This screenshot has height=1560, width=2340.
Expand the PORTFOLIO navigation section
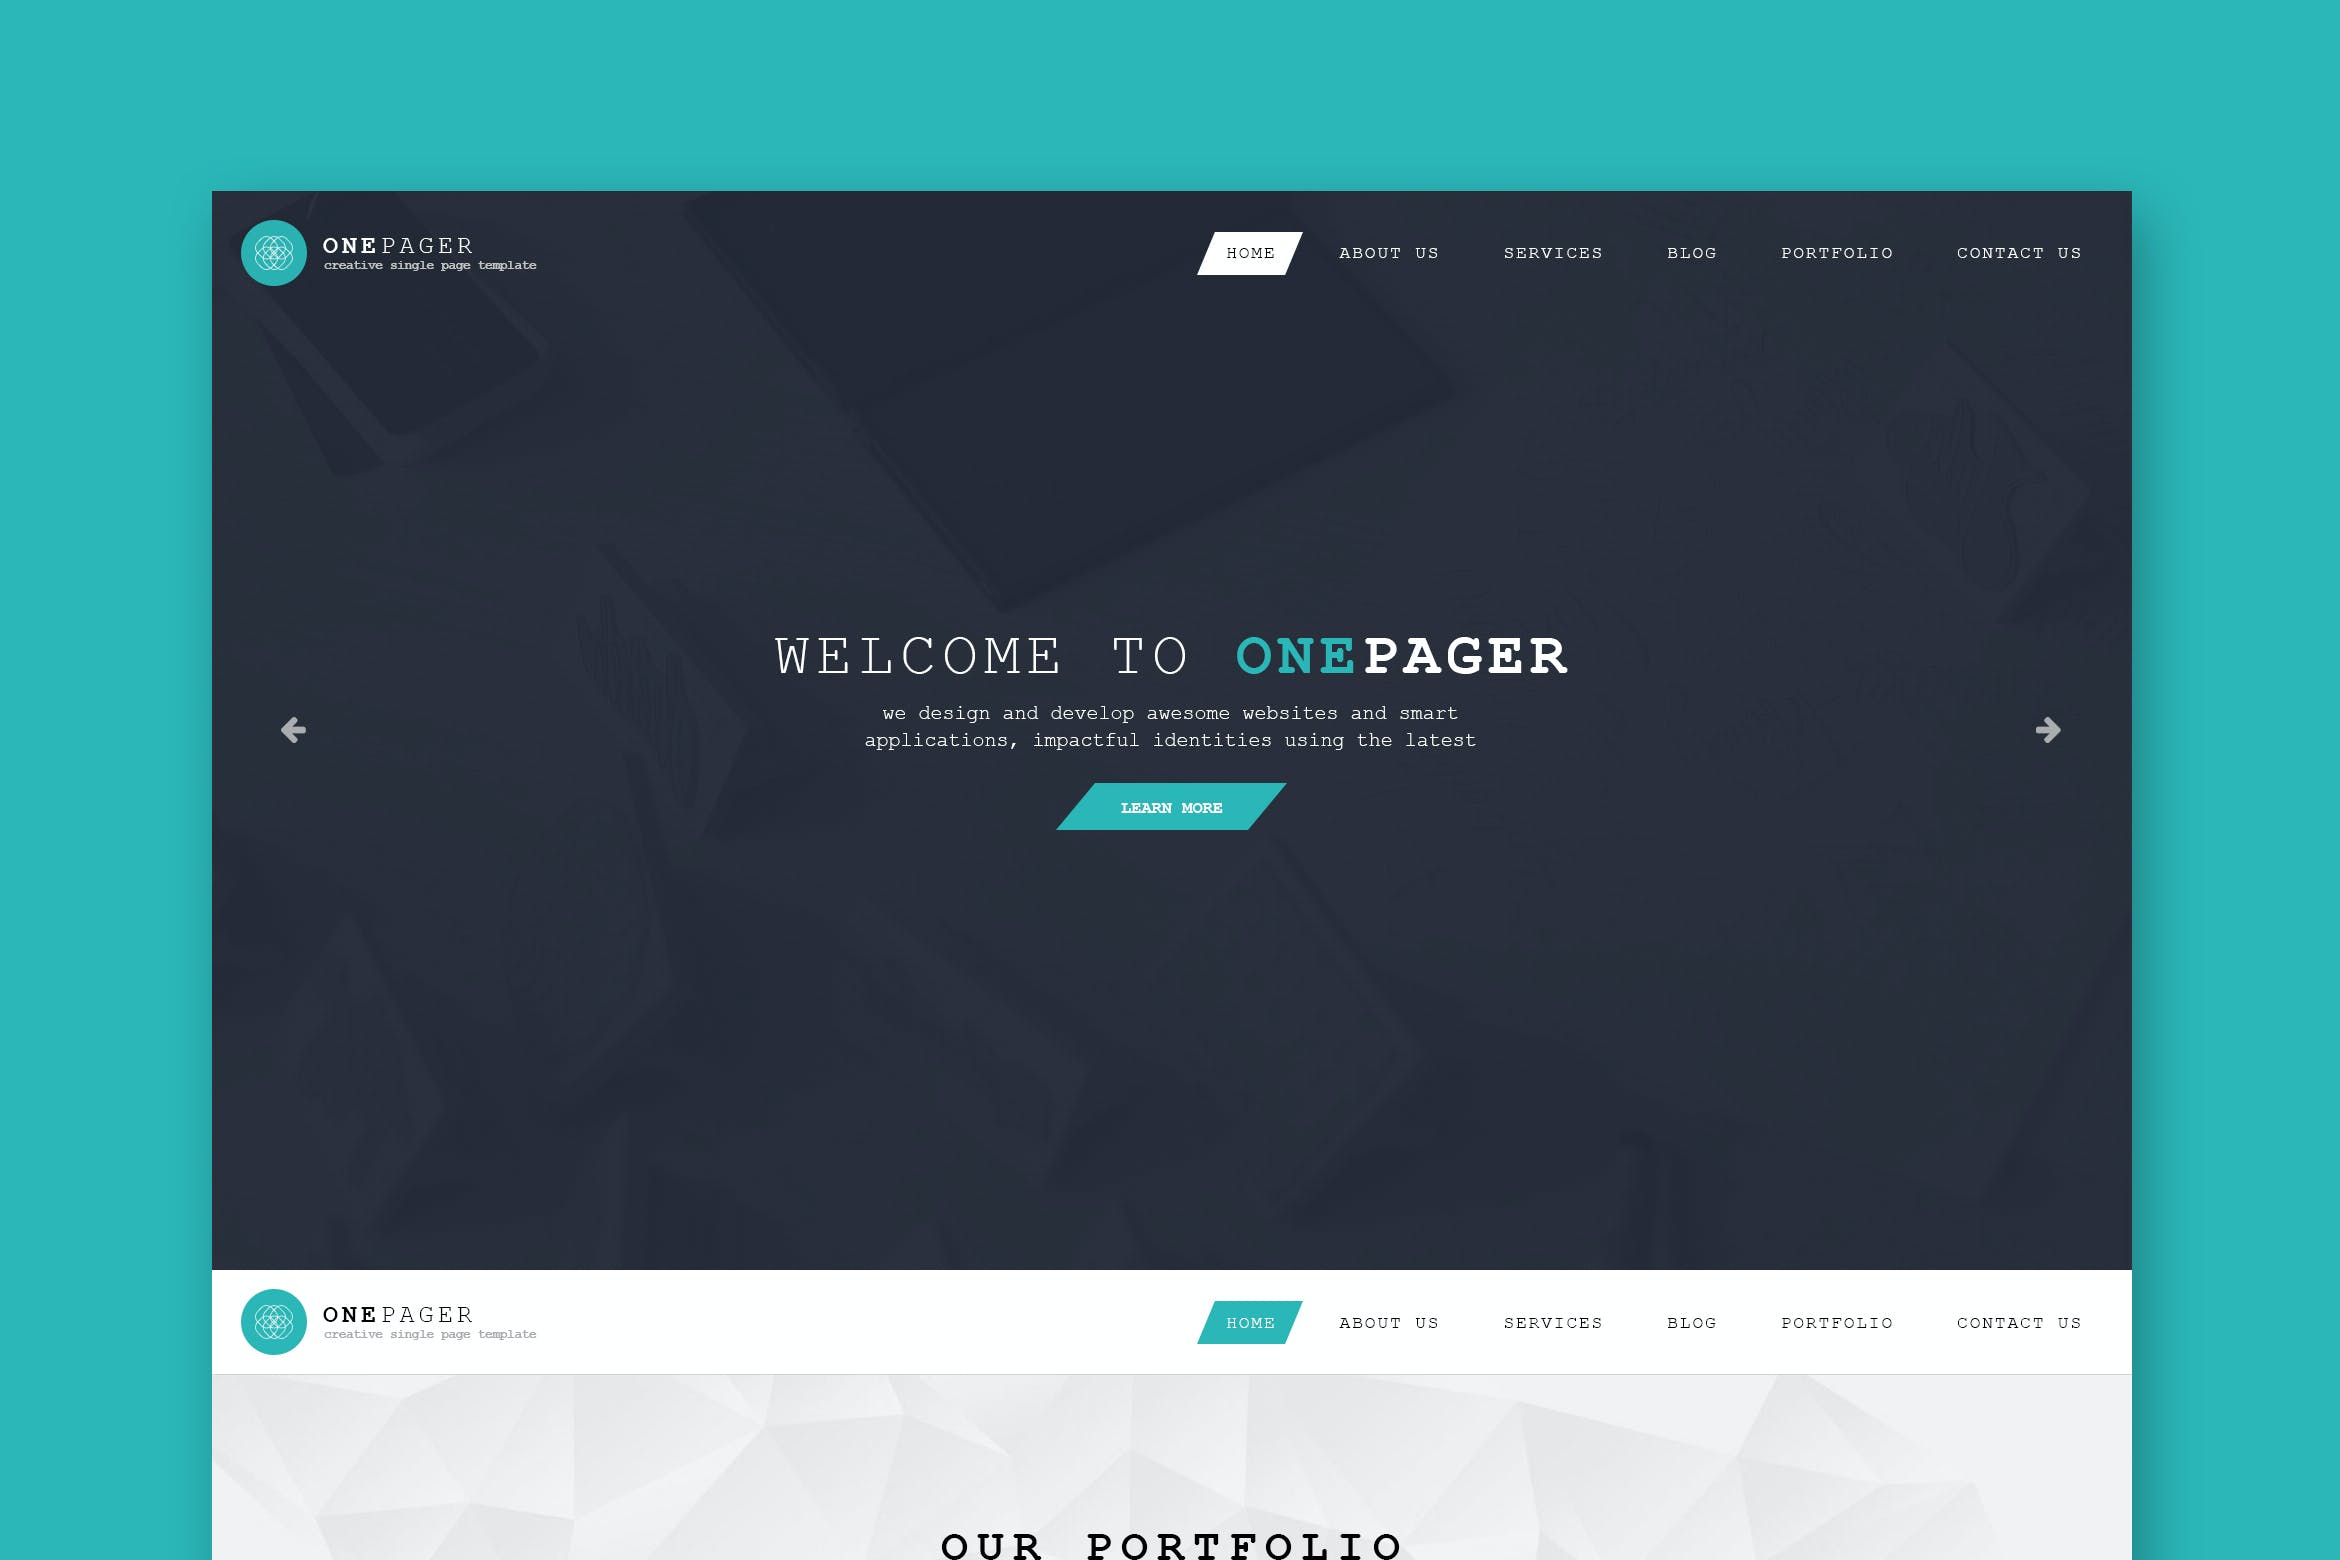[x=1837, y=251]
